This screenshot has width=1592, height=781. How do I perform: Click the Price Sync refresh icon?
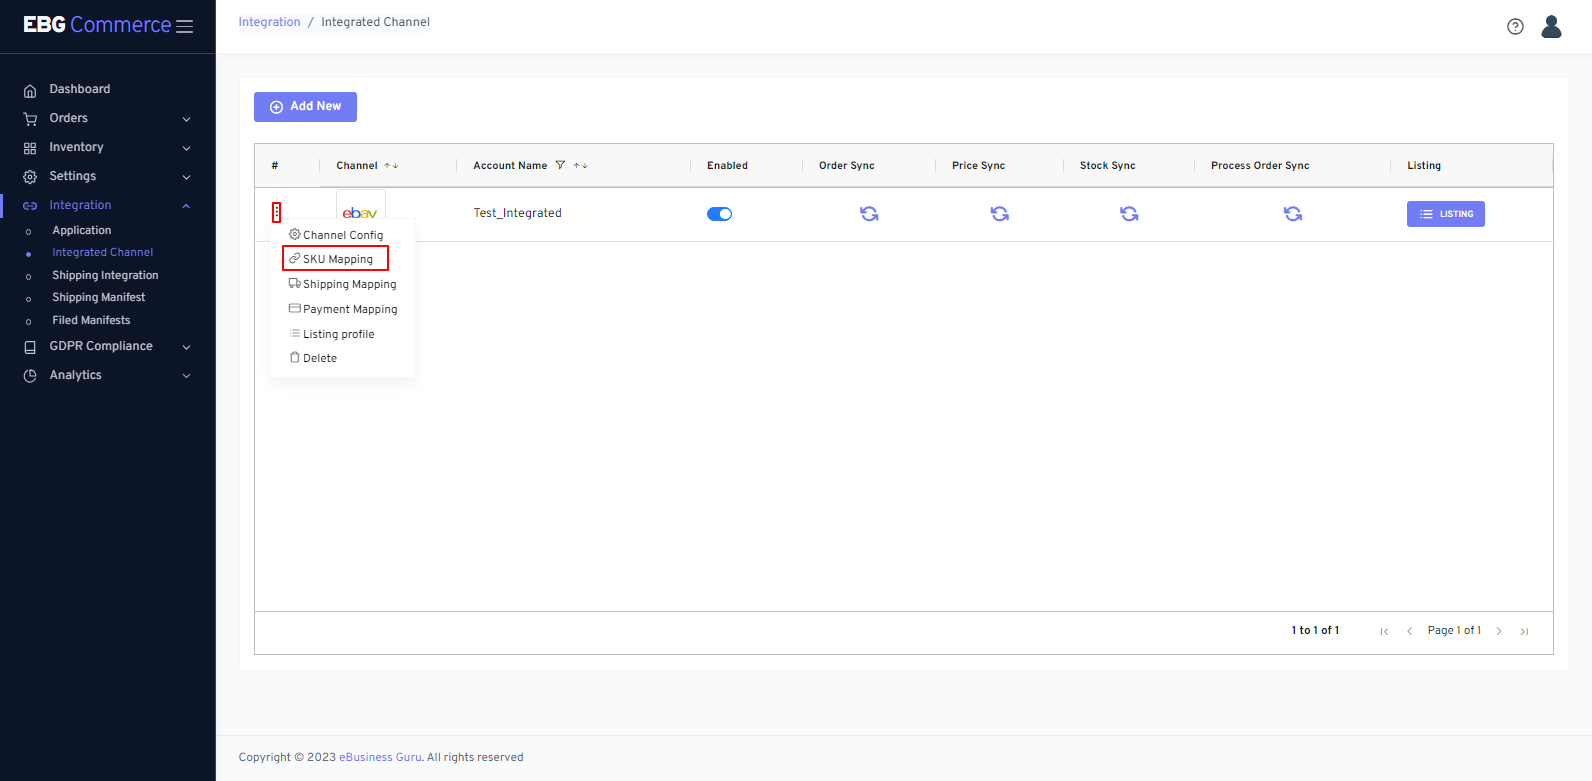pos(999,214)
